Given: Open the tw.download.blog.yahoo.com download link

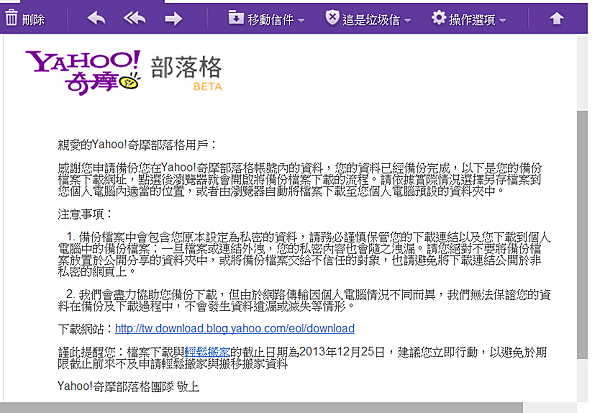Looking at the screenshot, I should [235, 328].
